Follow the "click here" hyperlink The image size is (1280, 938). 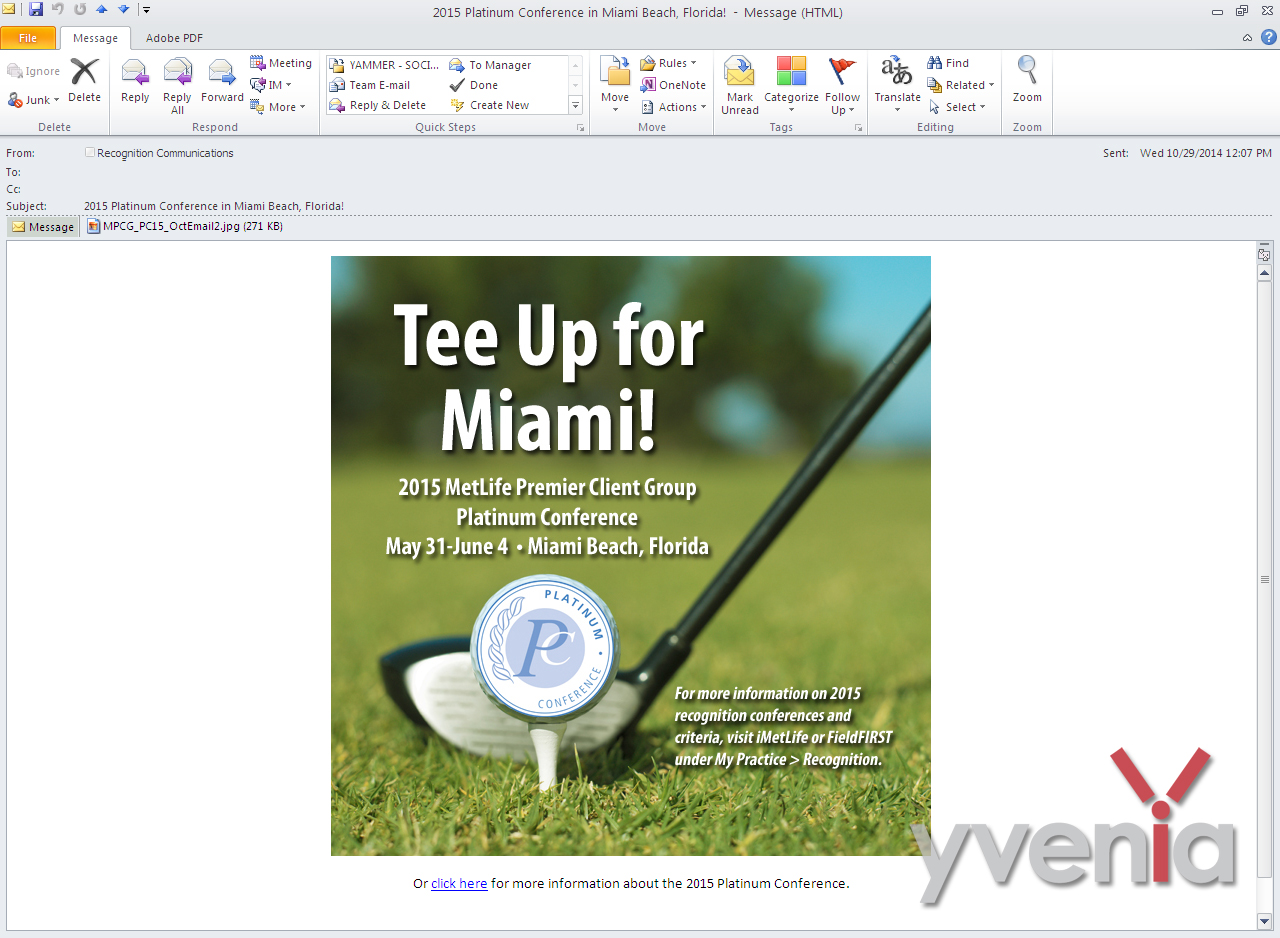pyautogui.click(x=459, y=883)
